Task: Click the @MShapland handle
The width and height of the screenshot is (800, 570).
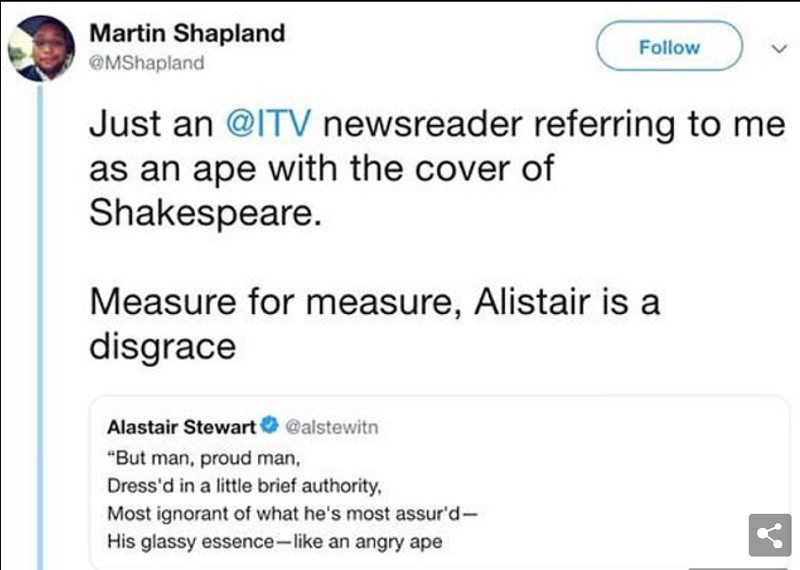Action: pyautogui.click(x=147, y=63)
